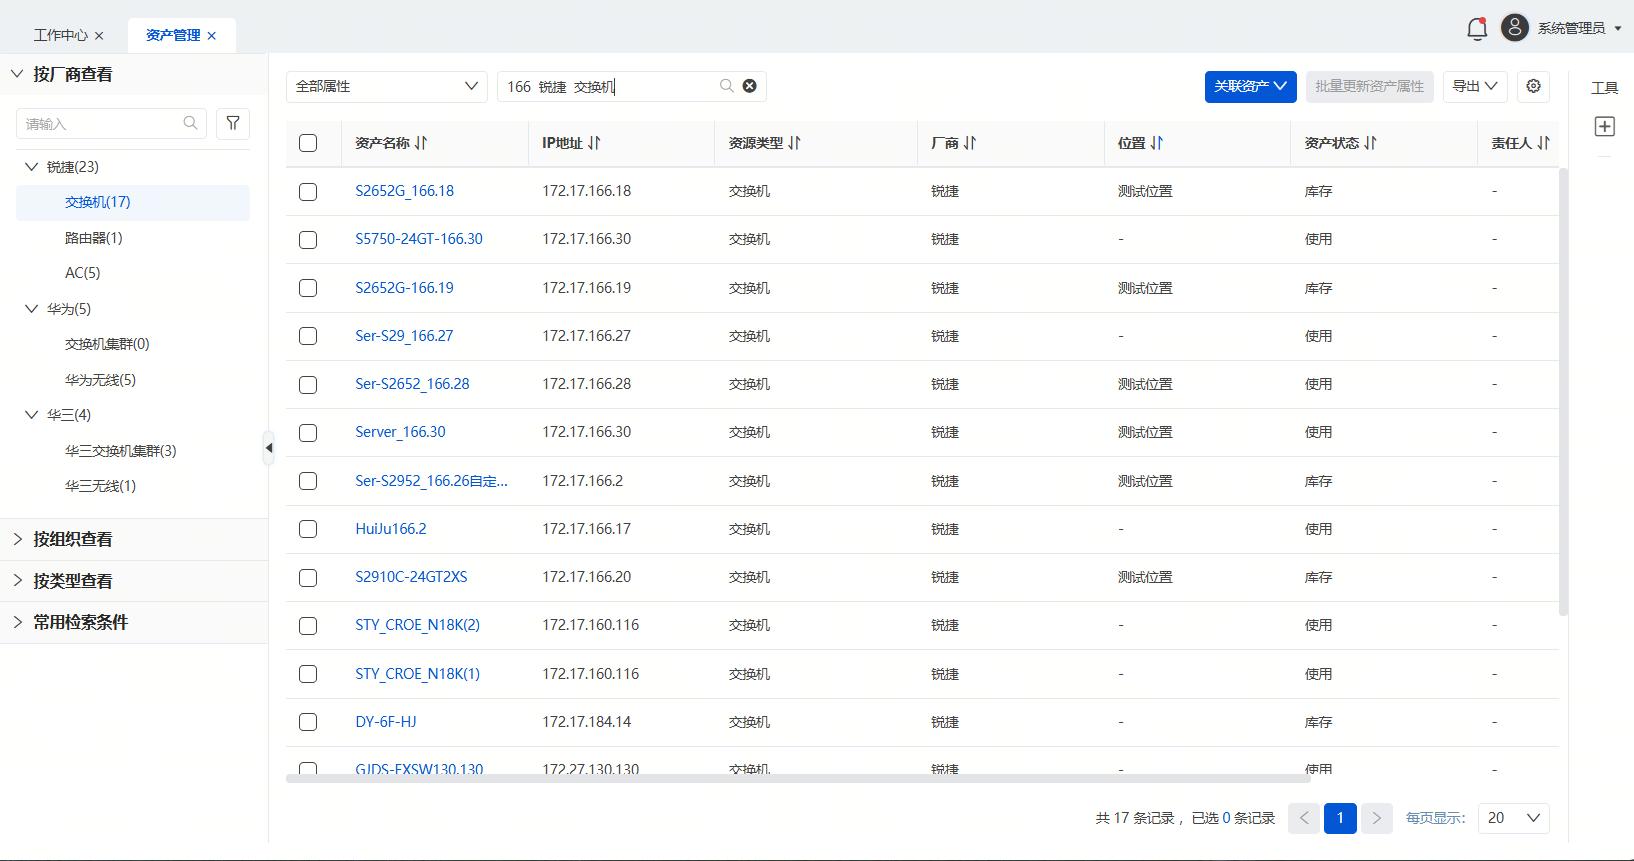Clear the asset search text
The height and width of the screenshot is (861, 1634).
point(750,86)
